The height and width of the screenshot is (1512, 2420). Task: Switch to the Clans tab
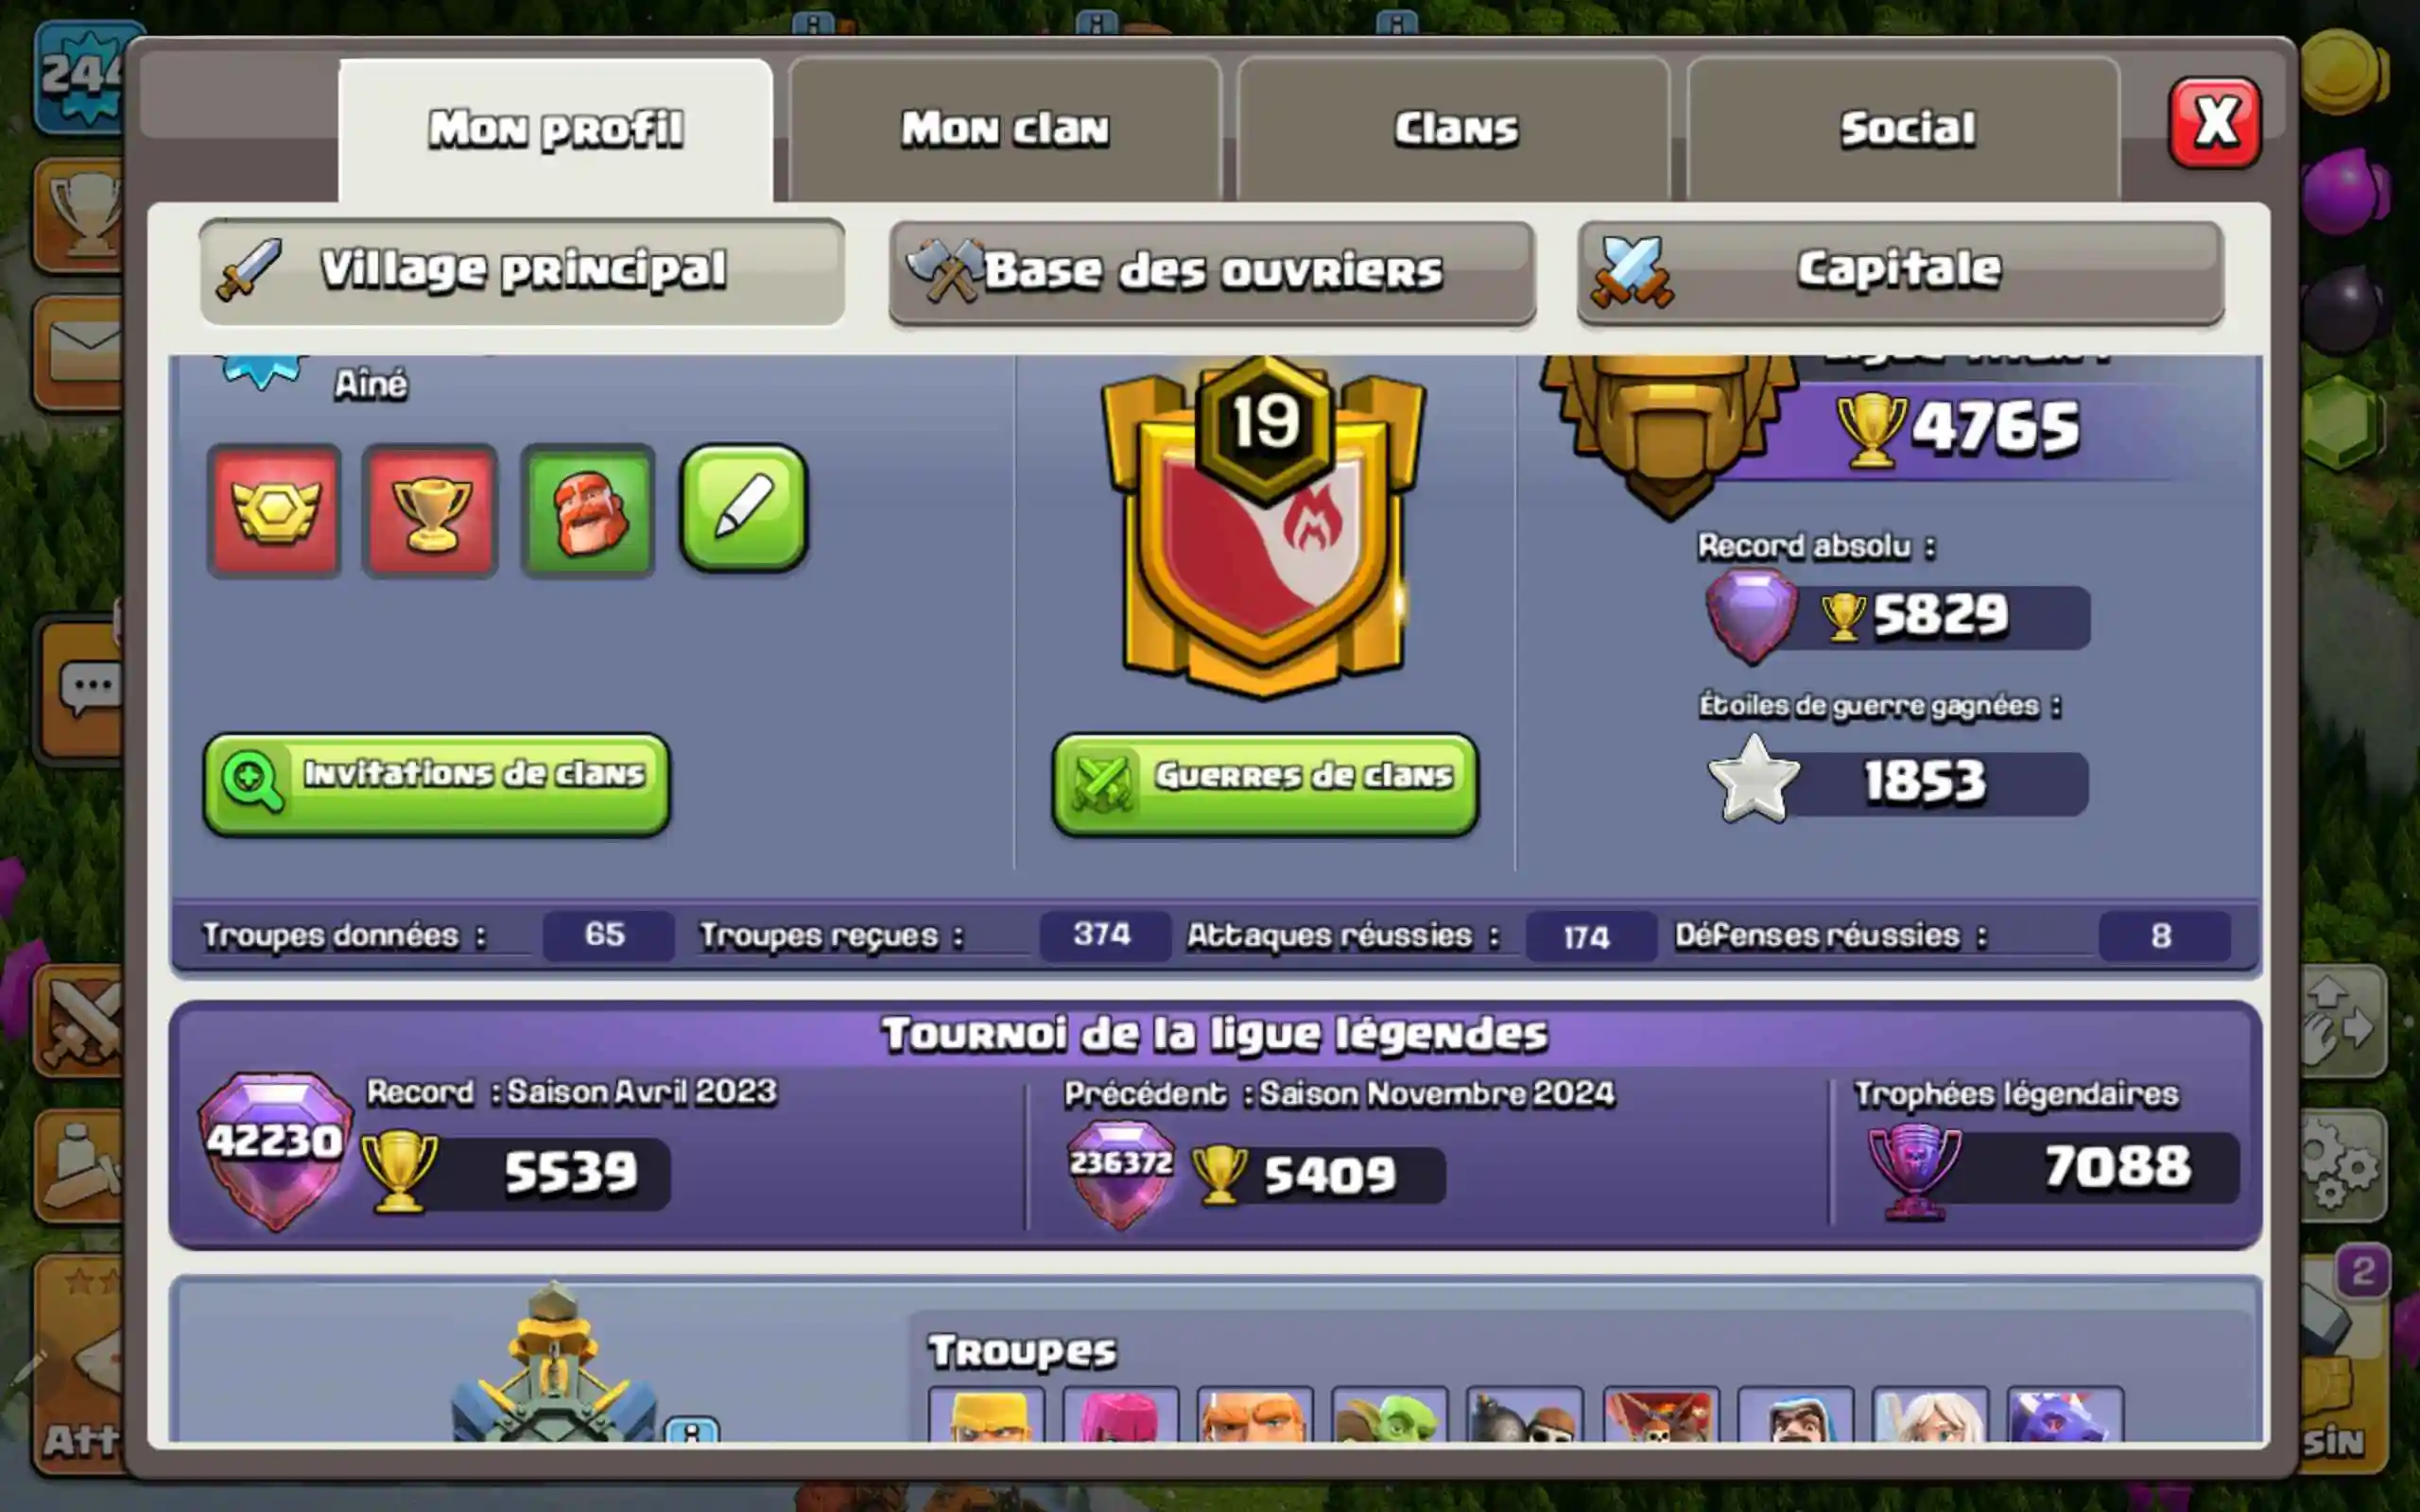pos(1455,129)
